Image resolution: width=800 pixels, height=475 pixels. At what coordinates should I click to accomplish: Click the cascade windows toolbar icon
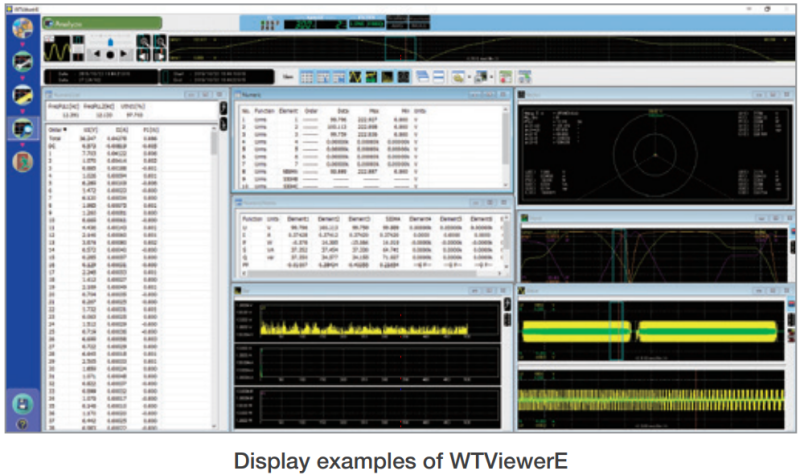click(422, 77)
